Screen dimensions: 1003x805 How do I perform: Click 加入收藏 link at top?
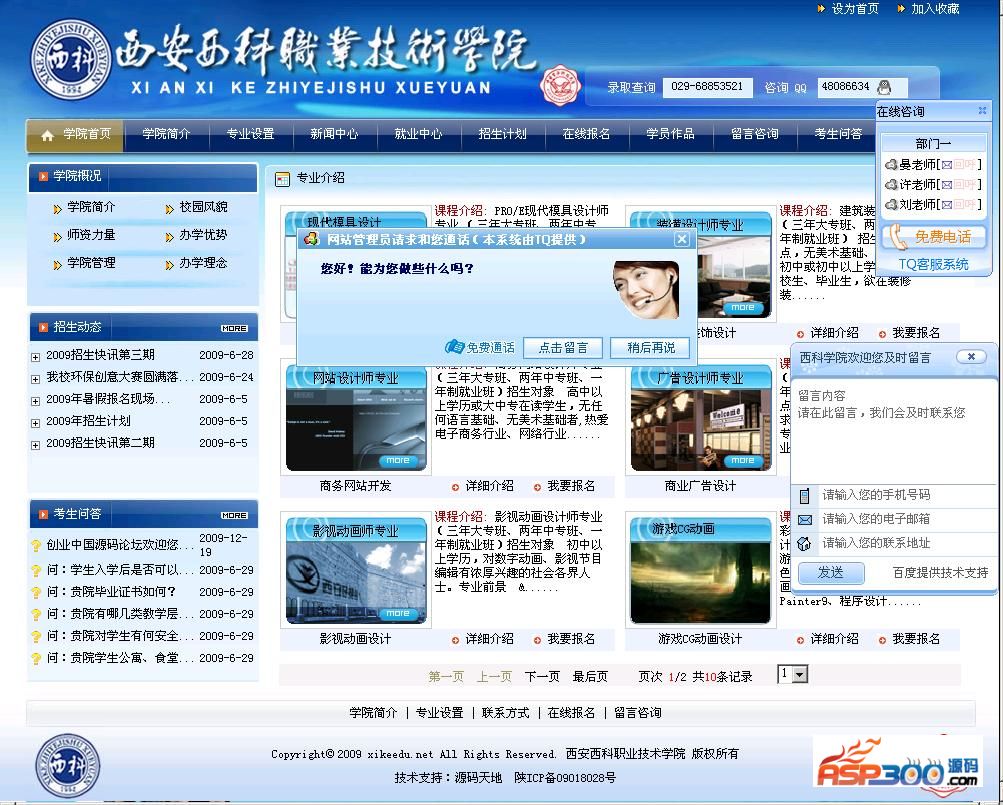tap(935, 8)
